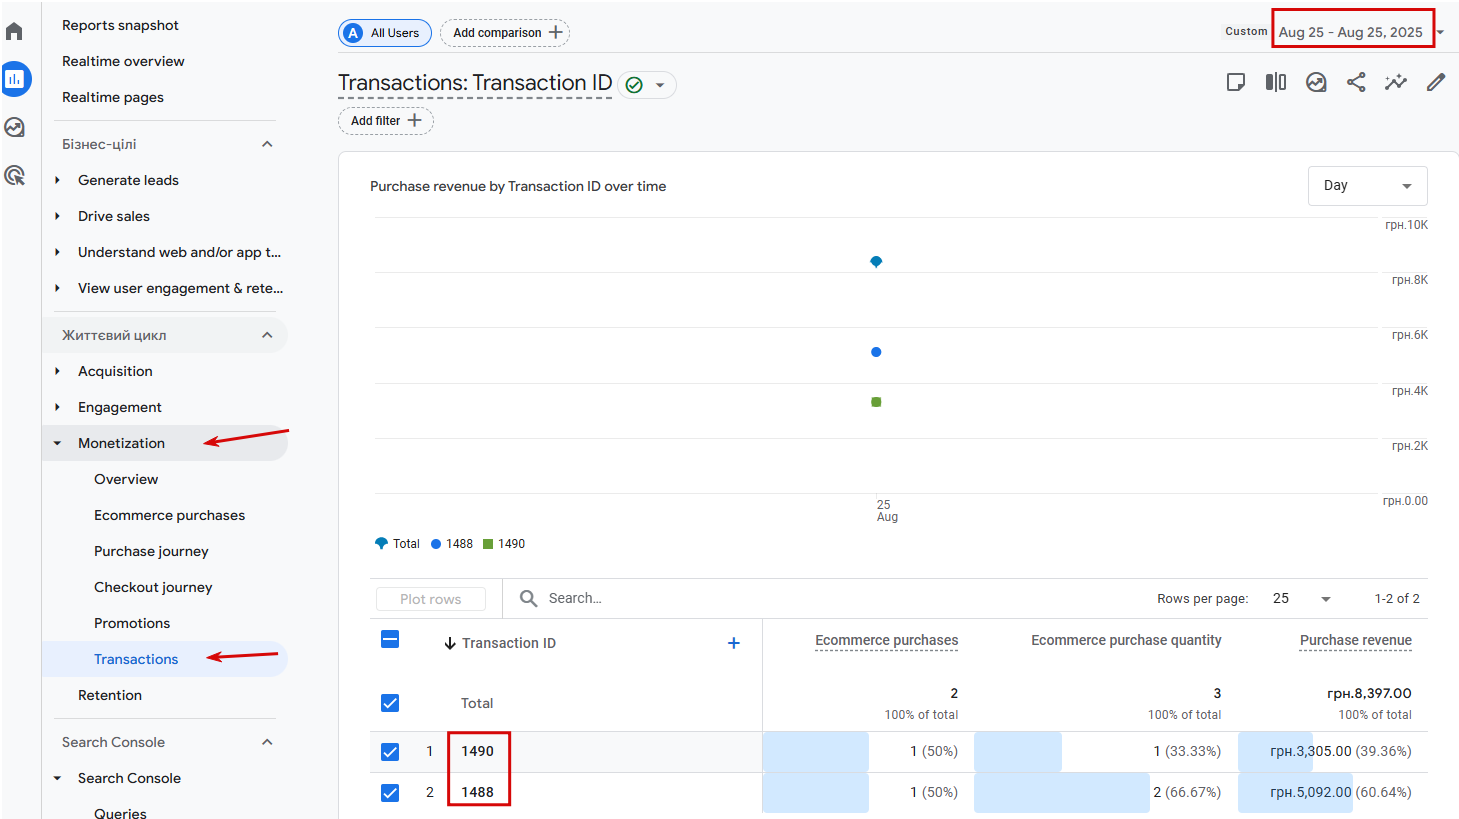Add a dimension with blue plus icon
Viewport: 1459px width, 819px height.
734,643
